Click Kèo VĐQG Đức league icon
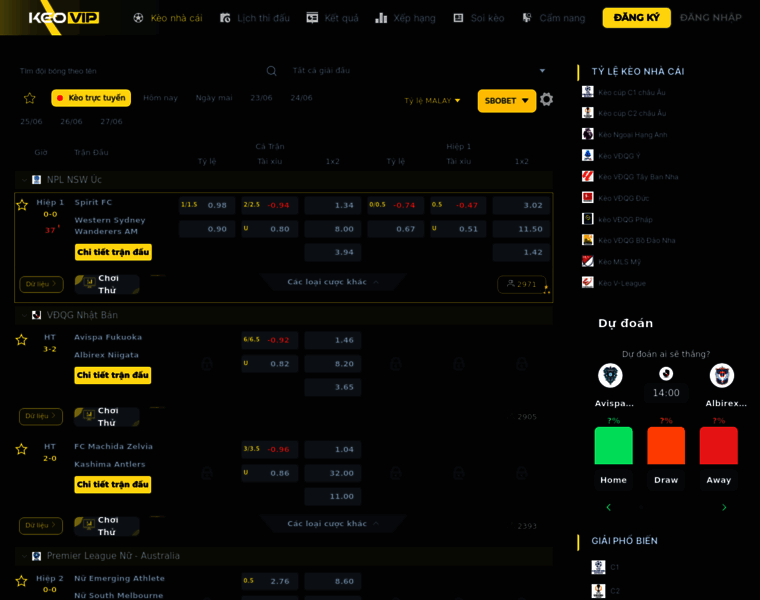This screenshot has width=760, height=600. tap(587, 197)
